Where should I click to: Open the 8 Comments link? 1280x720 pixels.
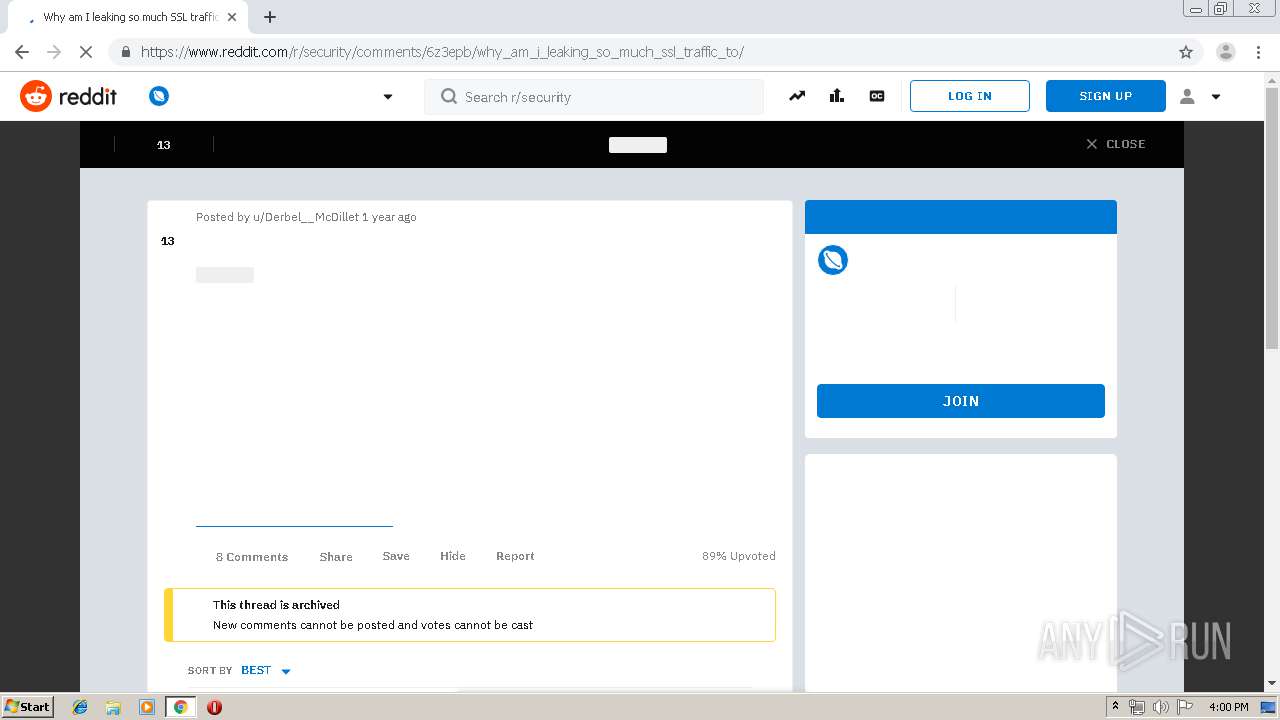click(252, 557)
